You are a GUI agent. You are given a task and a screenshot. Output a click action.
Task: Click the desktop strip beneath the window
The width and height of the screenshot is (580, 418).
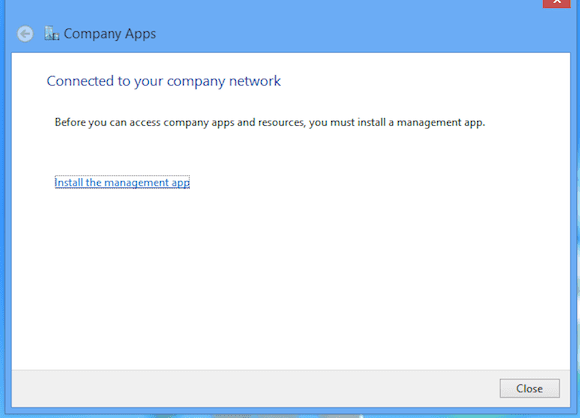[290, 416]
